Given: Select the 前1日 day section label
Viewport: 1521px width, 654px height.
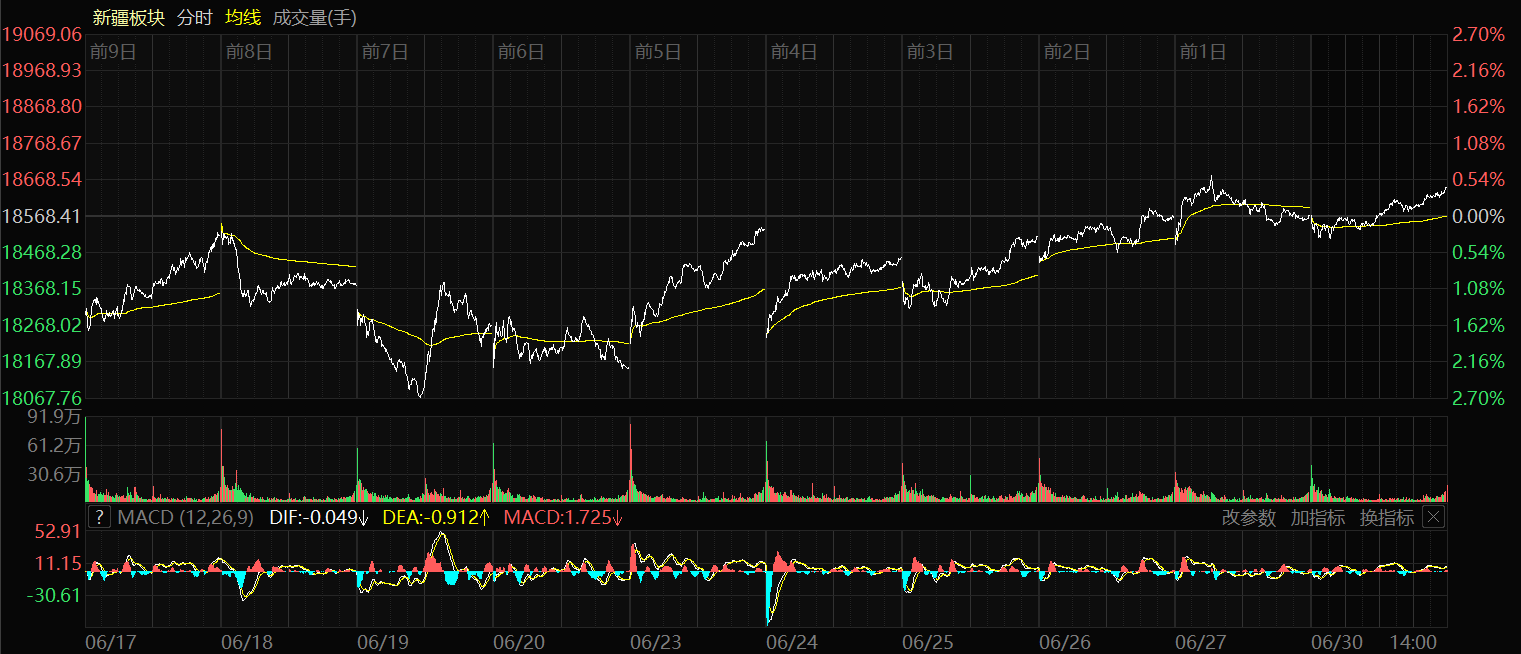Looking at the screenshot, I should pyautogui.click(x=1202, y=52).
